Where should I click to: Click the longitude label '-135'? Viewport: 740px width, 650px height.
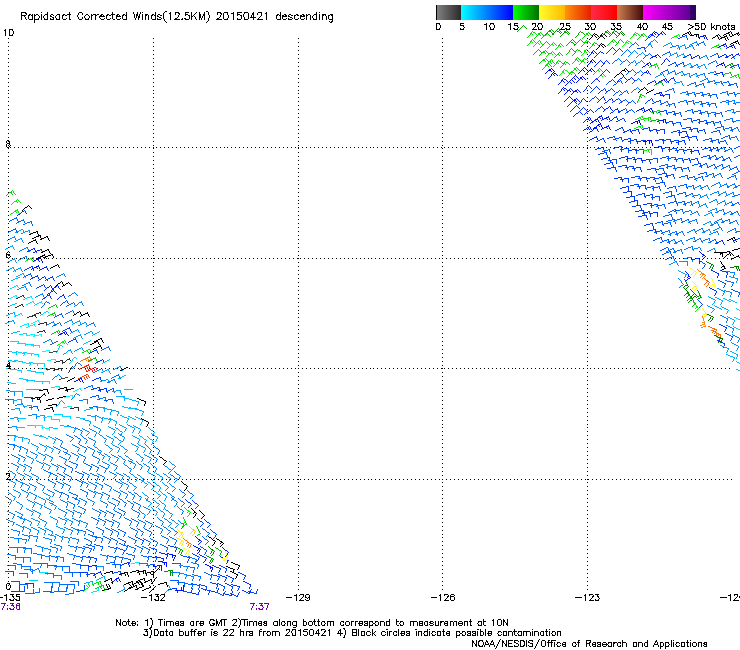10,598
